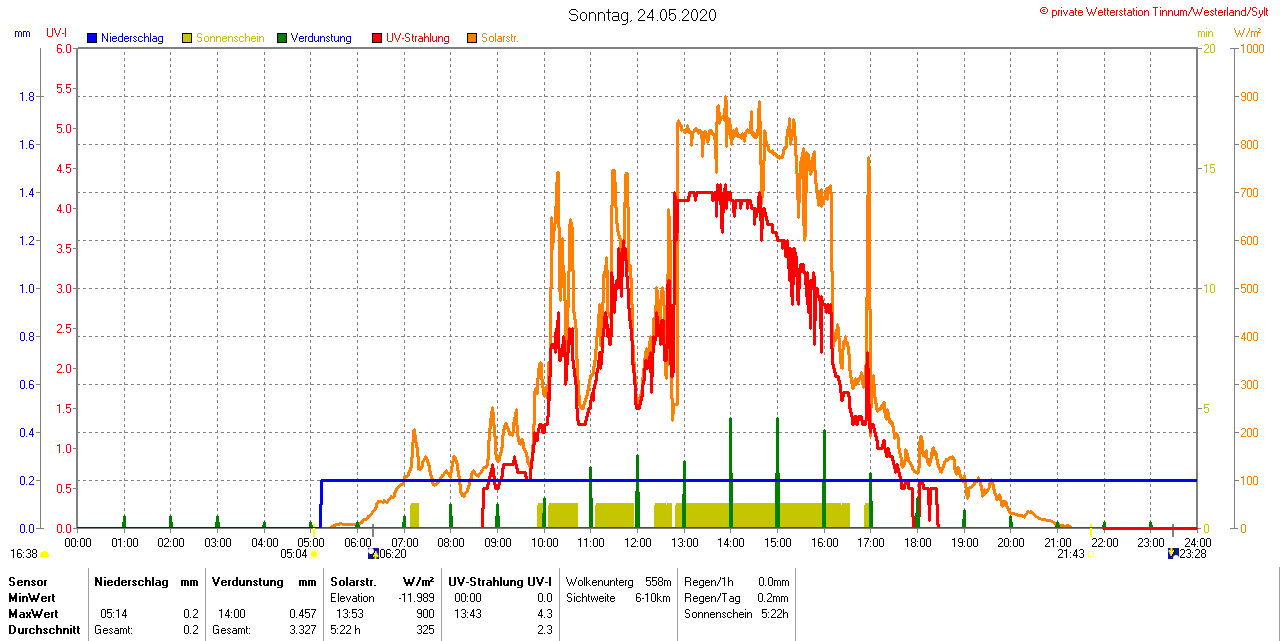Screen dimensions: 1280x641
Task: Click the chart title Sonntag, 24.05.2020
Action: (x=642, y=15)
